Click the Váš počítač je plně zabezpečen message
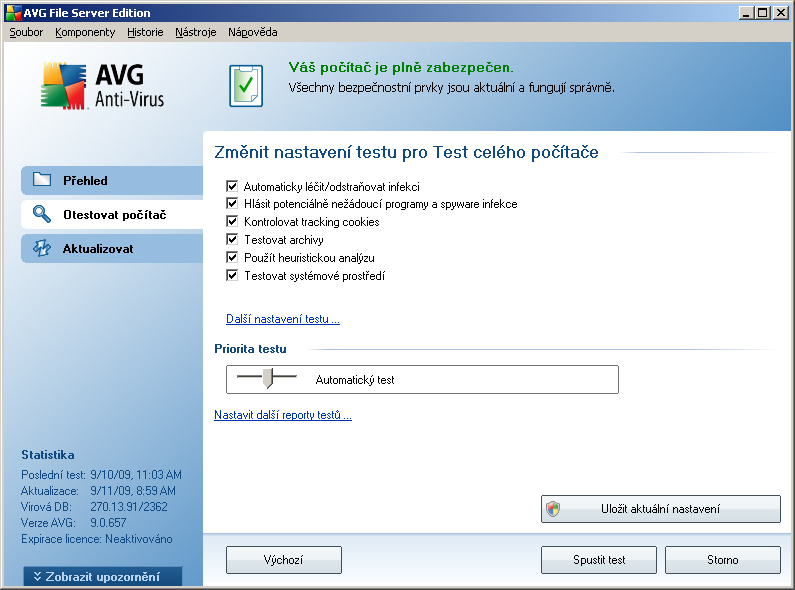 click(401, 67)
